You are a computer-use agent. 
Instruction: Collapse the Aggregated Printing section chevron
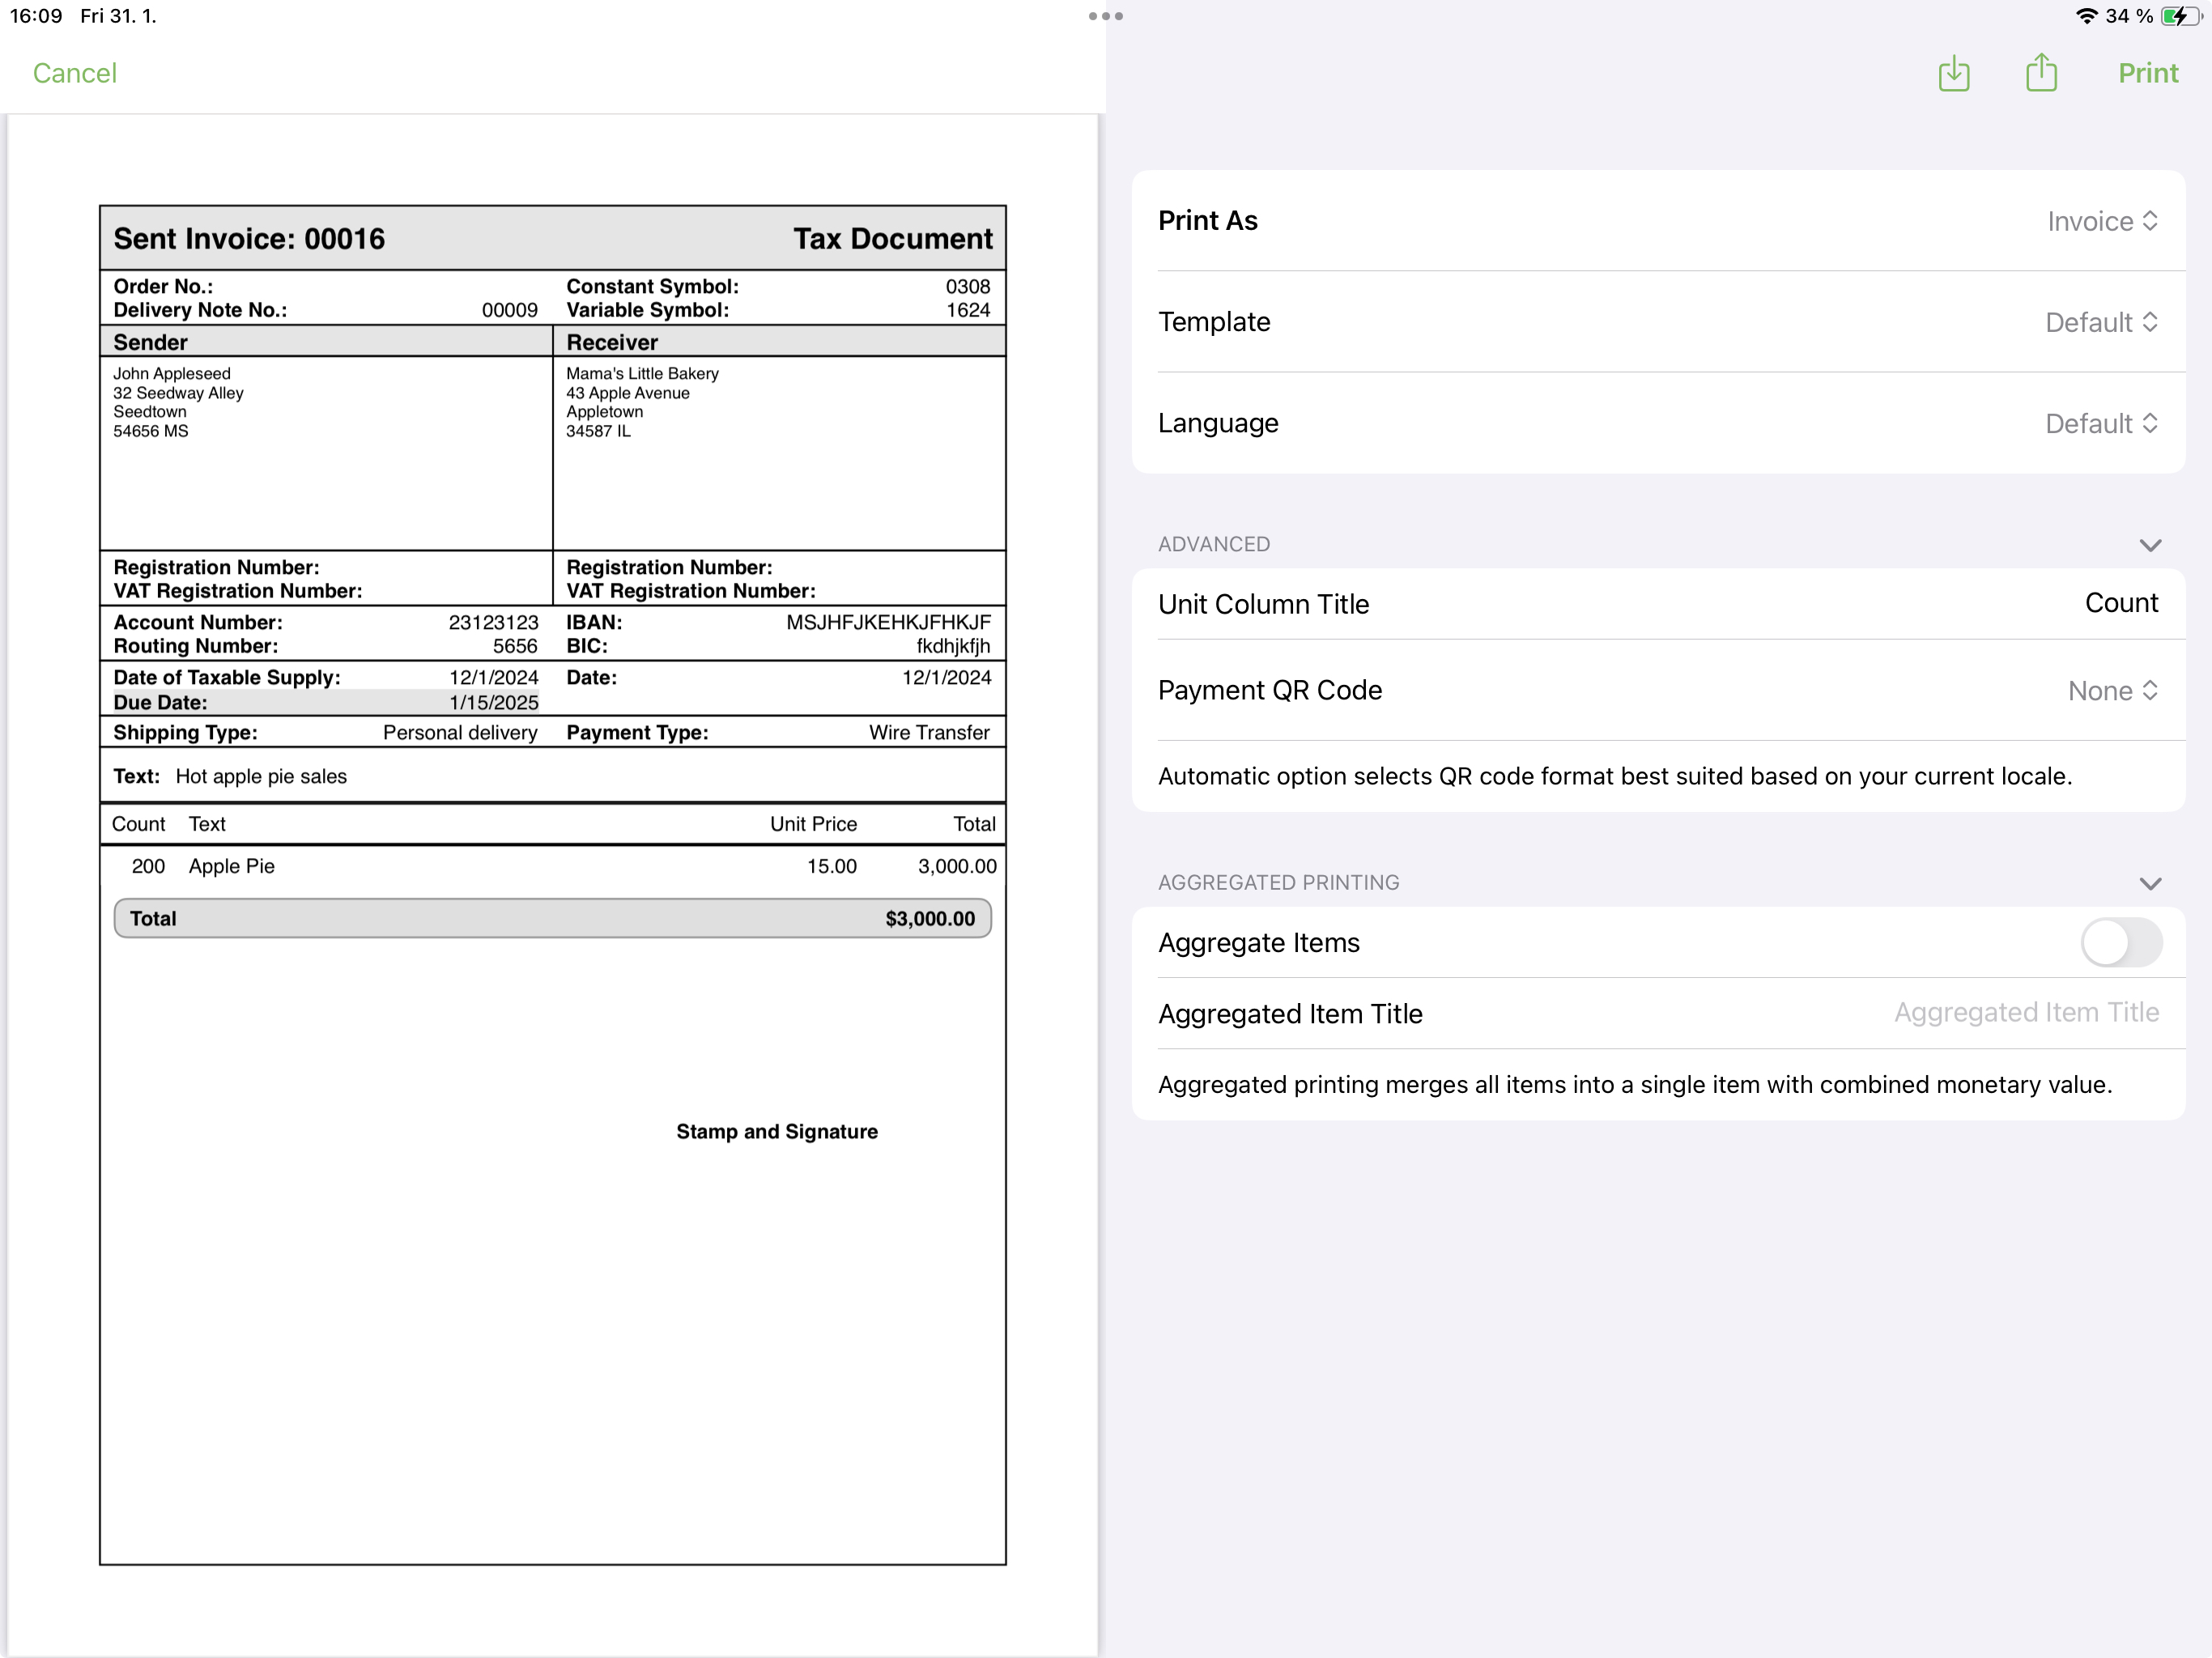[2150, 883]
